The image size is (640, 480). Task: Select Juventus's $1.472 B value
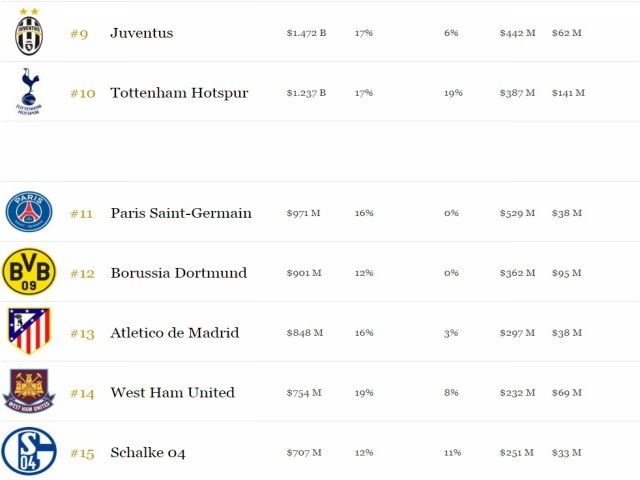coord(306,33)
